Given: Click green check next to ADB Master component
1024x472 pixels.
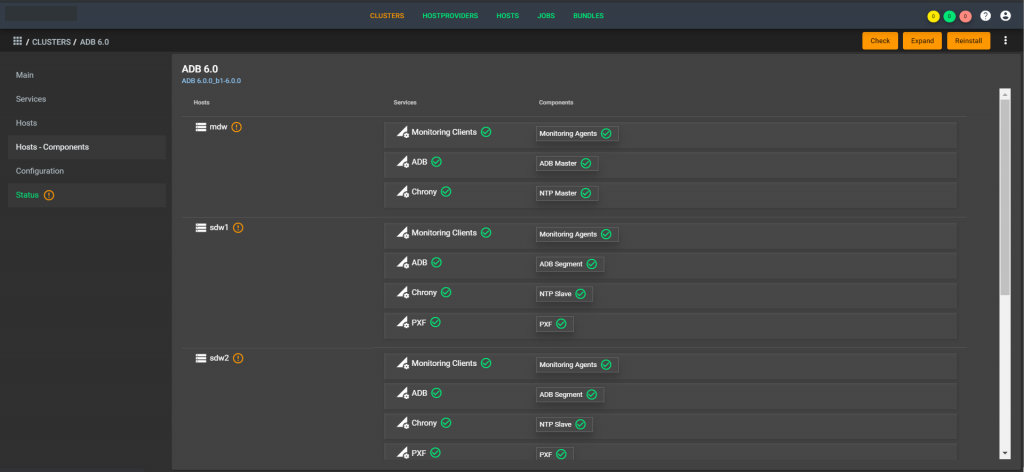Looking at the screenshot, I should click(586, 163).
